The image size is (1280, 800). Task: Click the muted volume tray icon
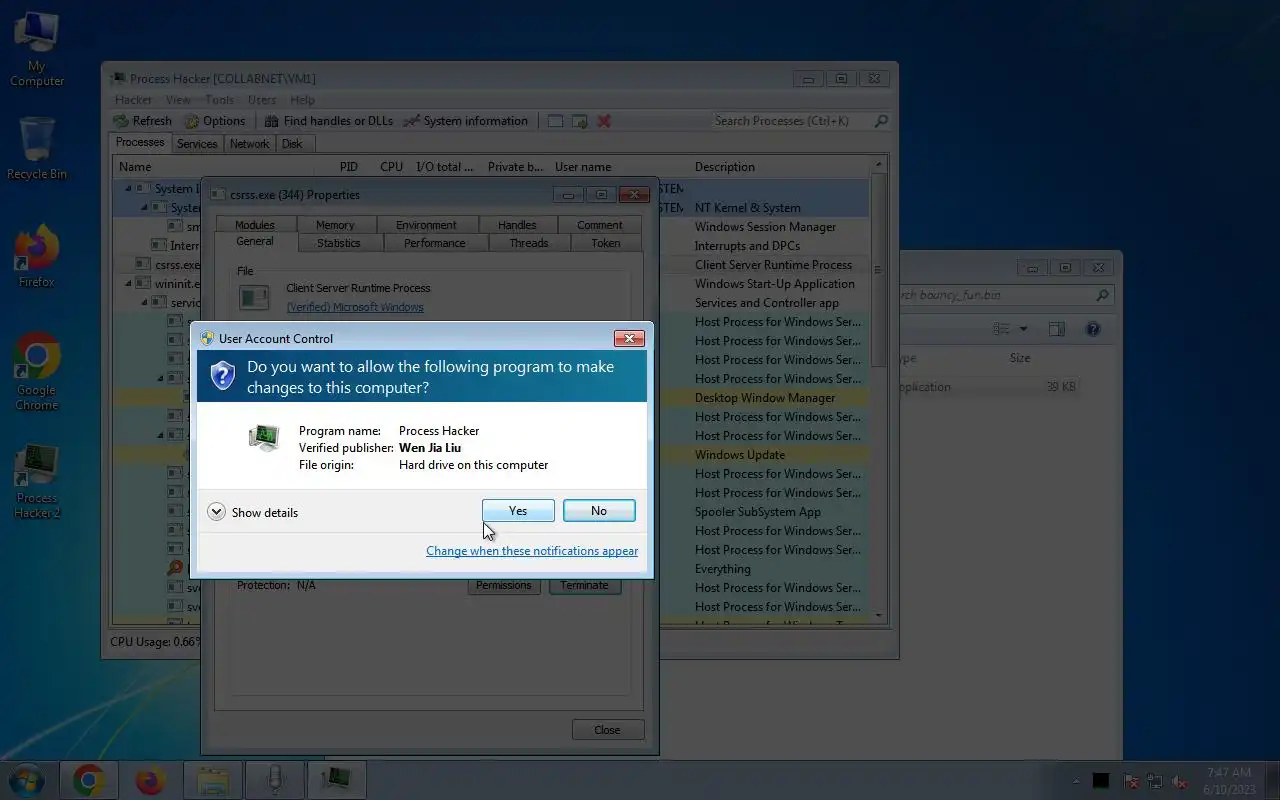[x=1180, y=781]
